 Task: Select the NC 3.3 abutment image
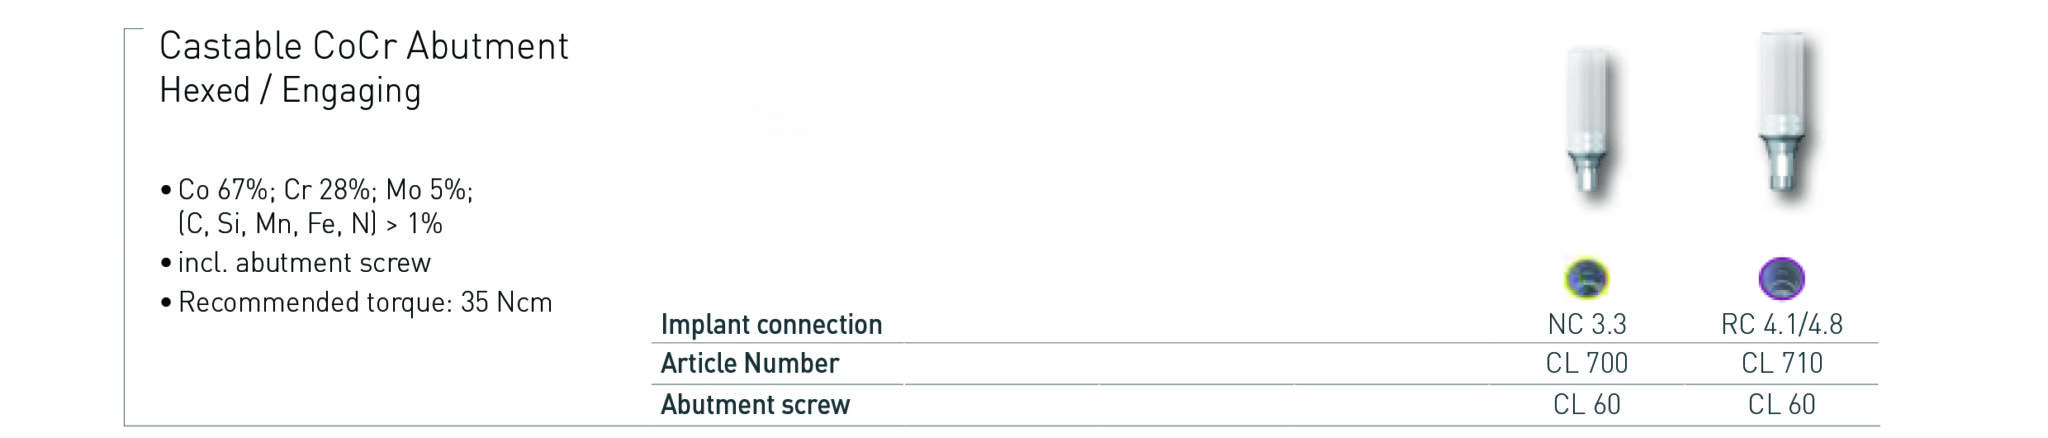[1587, 125]
